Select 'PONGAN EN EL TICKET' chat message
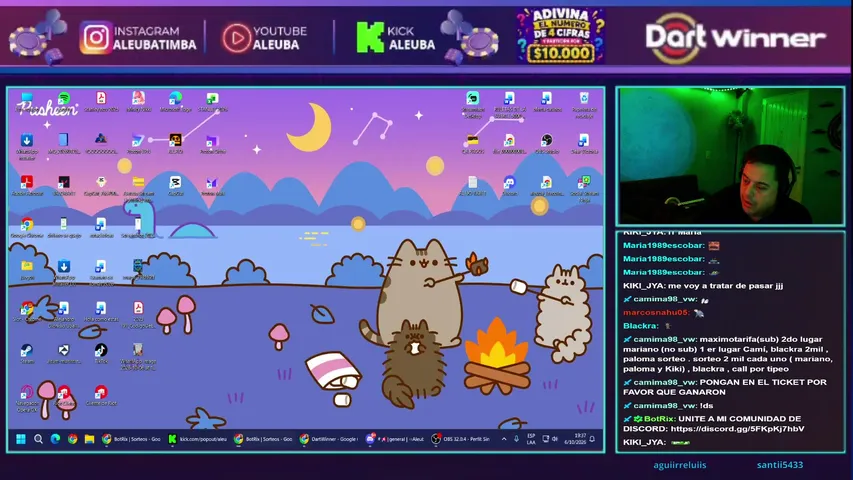Image resolution: width=853 pixels, height=480 pixels. point(725,387)
